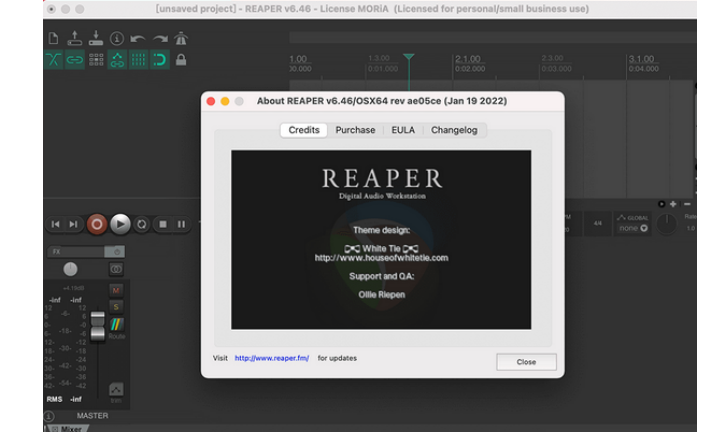The image size is (720, 432).
Task: Open master track FX button
Action: (76, 252)
